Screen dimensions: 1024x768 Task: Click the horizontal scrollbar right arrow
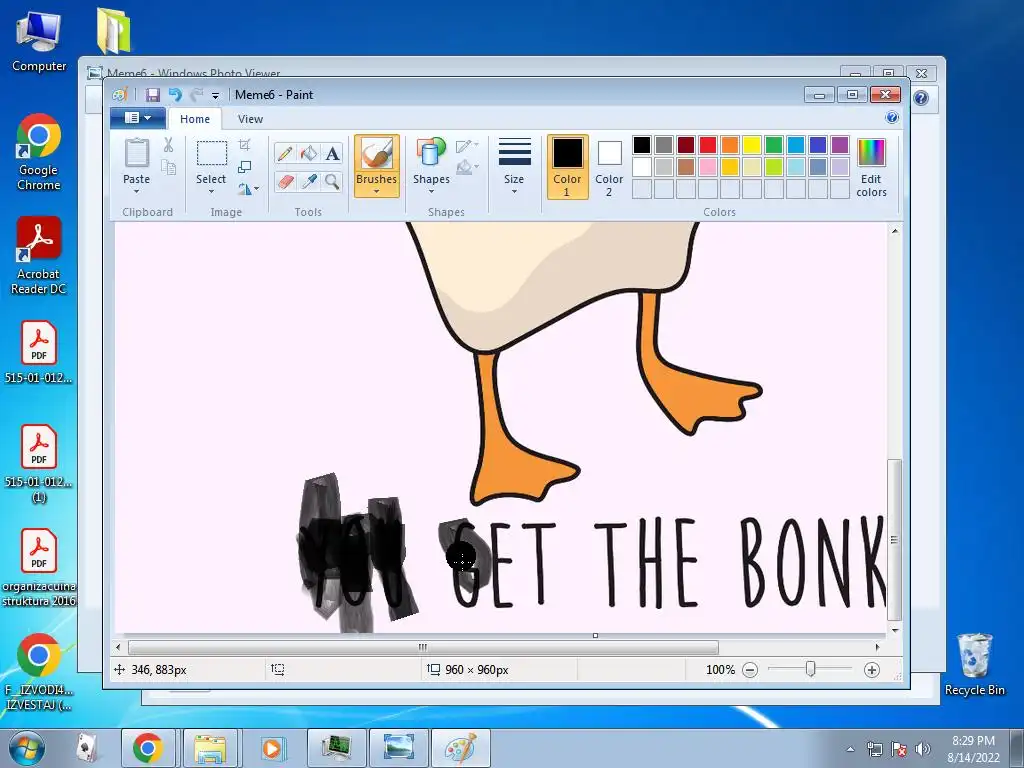pos(877,647)
